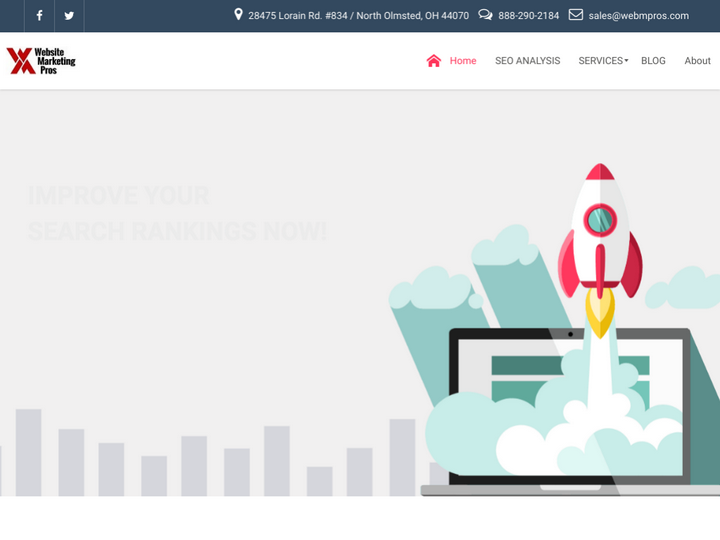Click the Website Marketing Pros logo text
The image size is (720, 540).
tap(55, 61)
